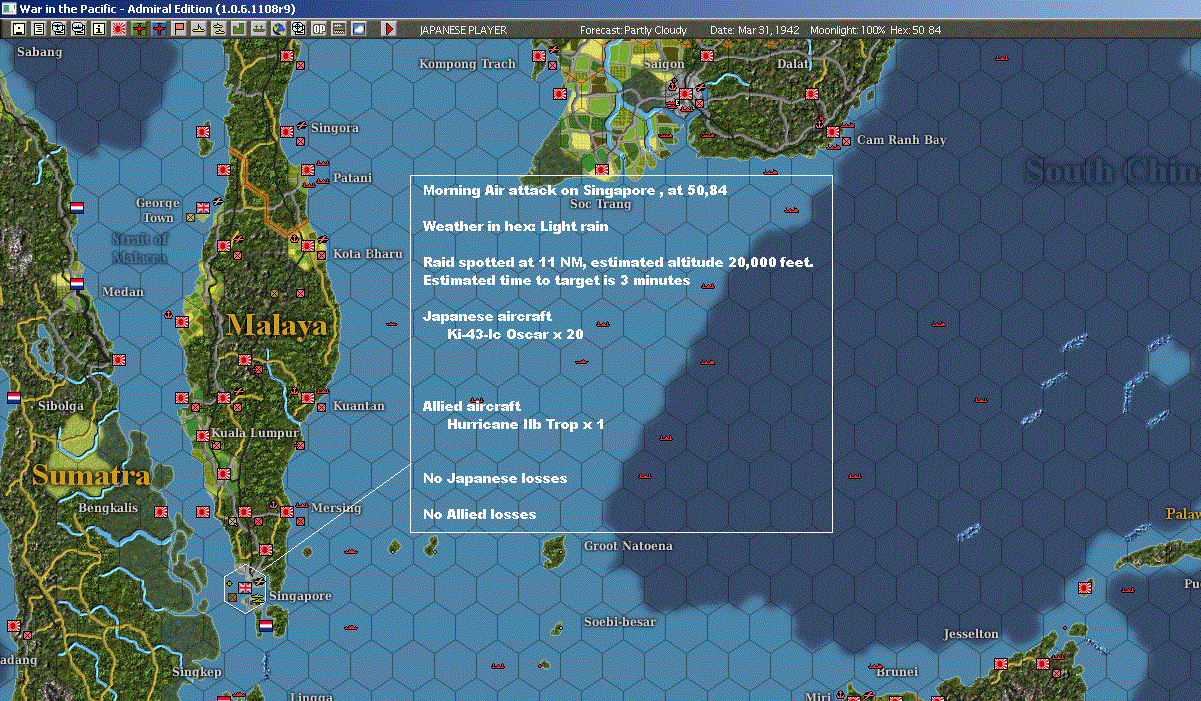Click the green base silhouette toolbar icon
The image size is (1201, 701).
tap(239, 29)
